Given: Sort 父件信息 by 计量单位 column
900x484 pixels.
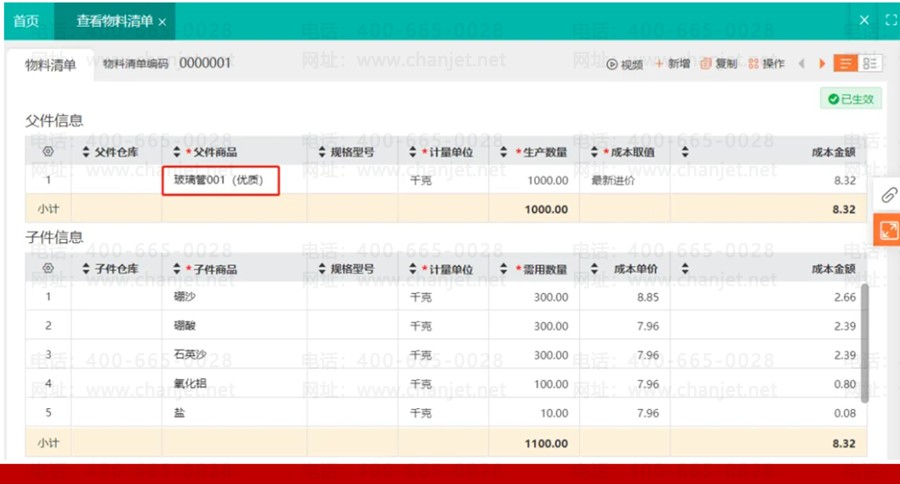Looking at the screenshot, I should coord(413,152).
